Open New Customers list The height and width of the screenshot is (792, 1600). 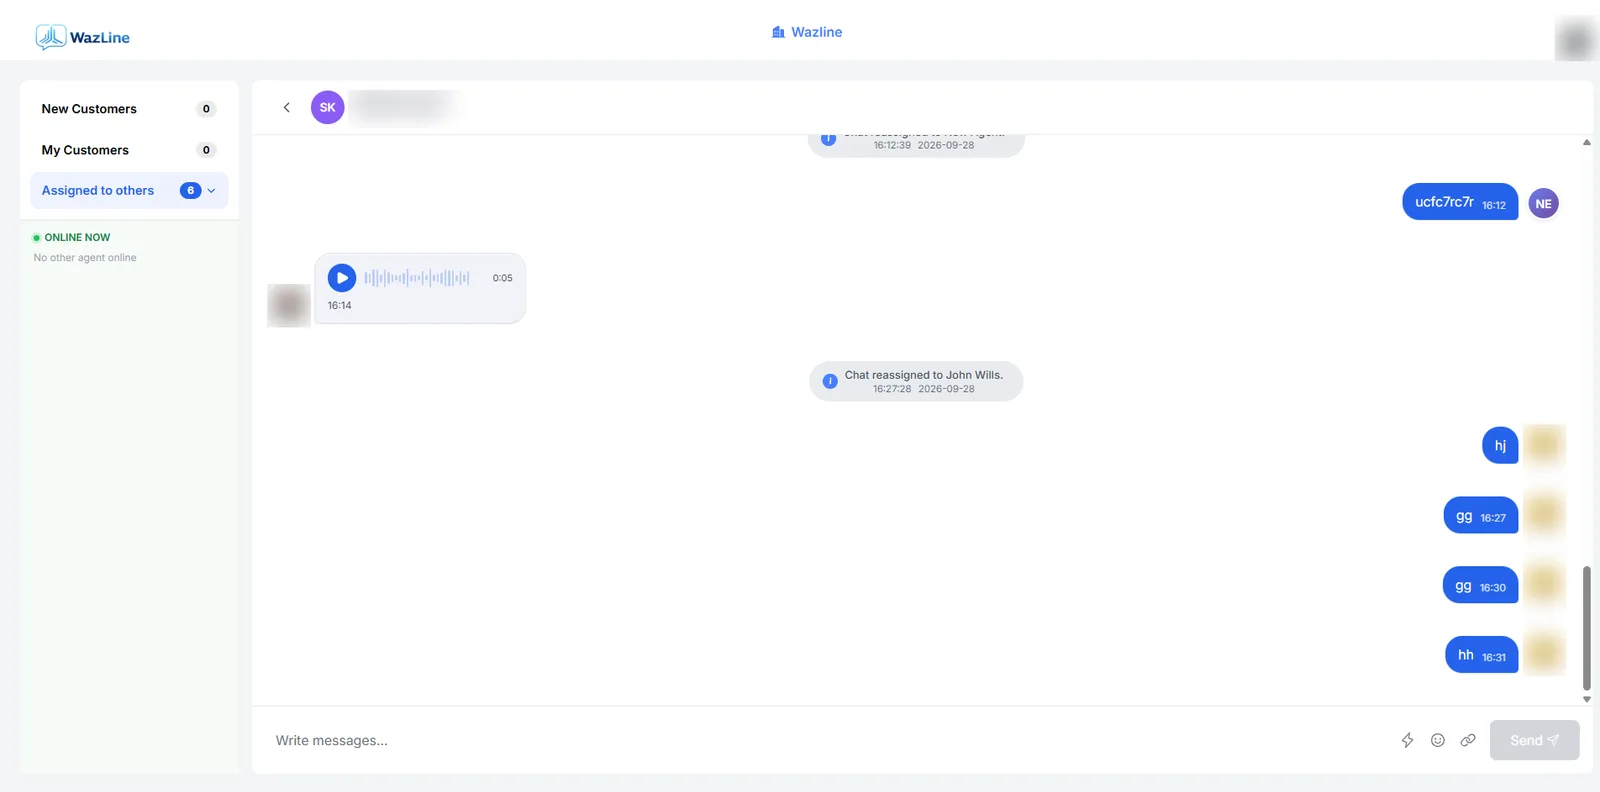129,109
